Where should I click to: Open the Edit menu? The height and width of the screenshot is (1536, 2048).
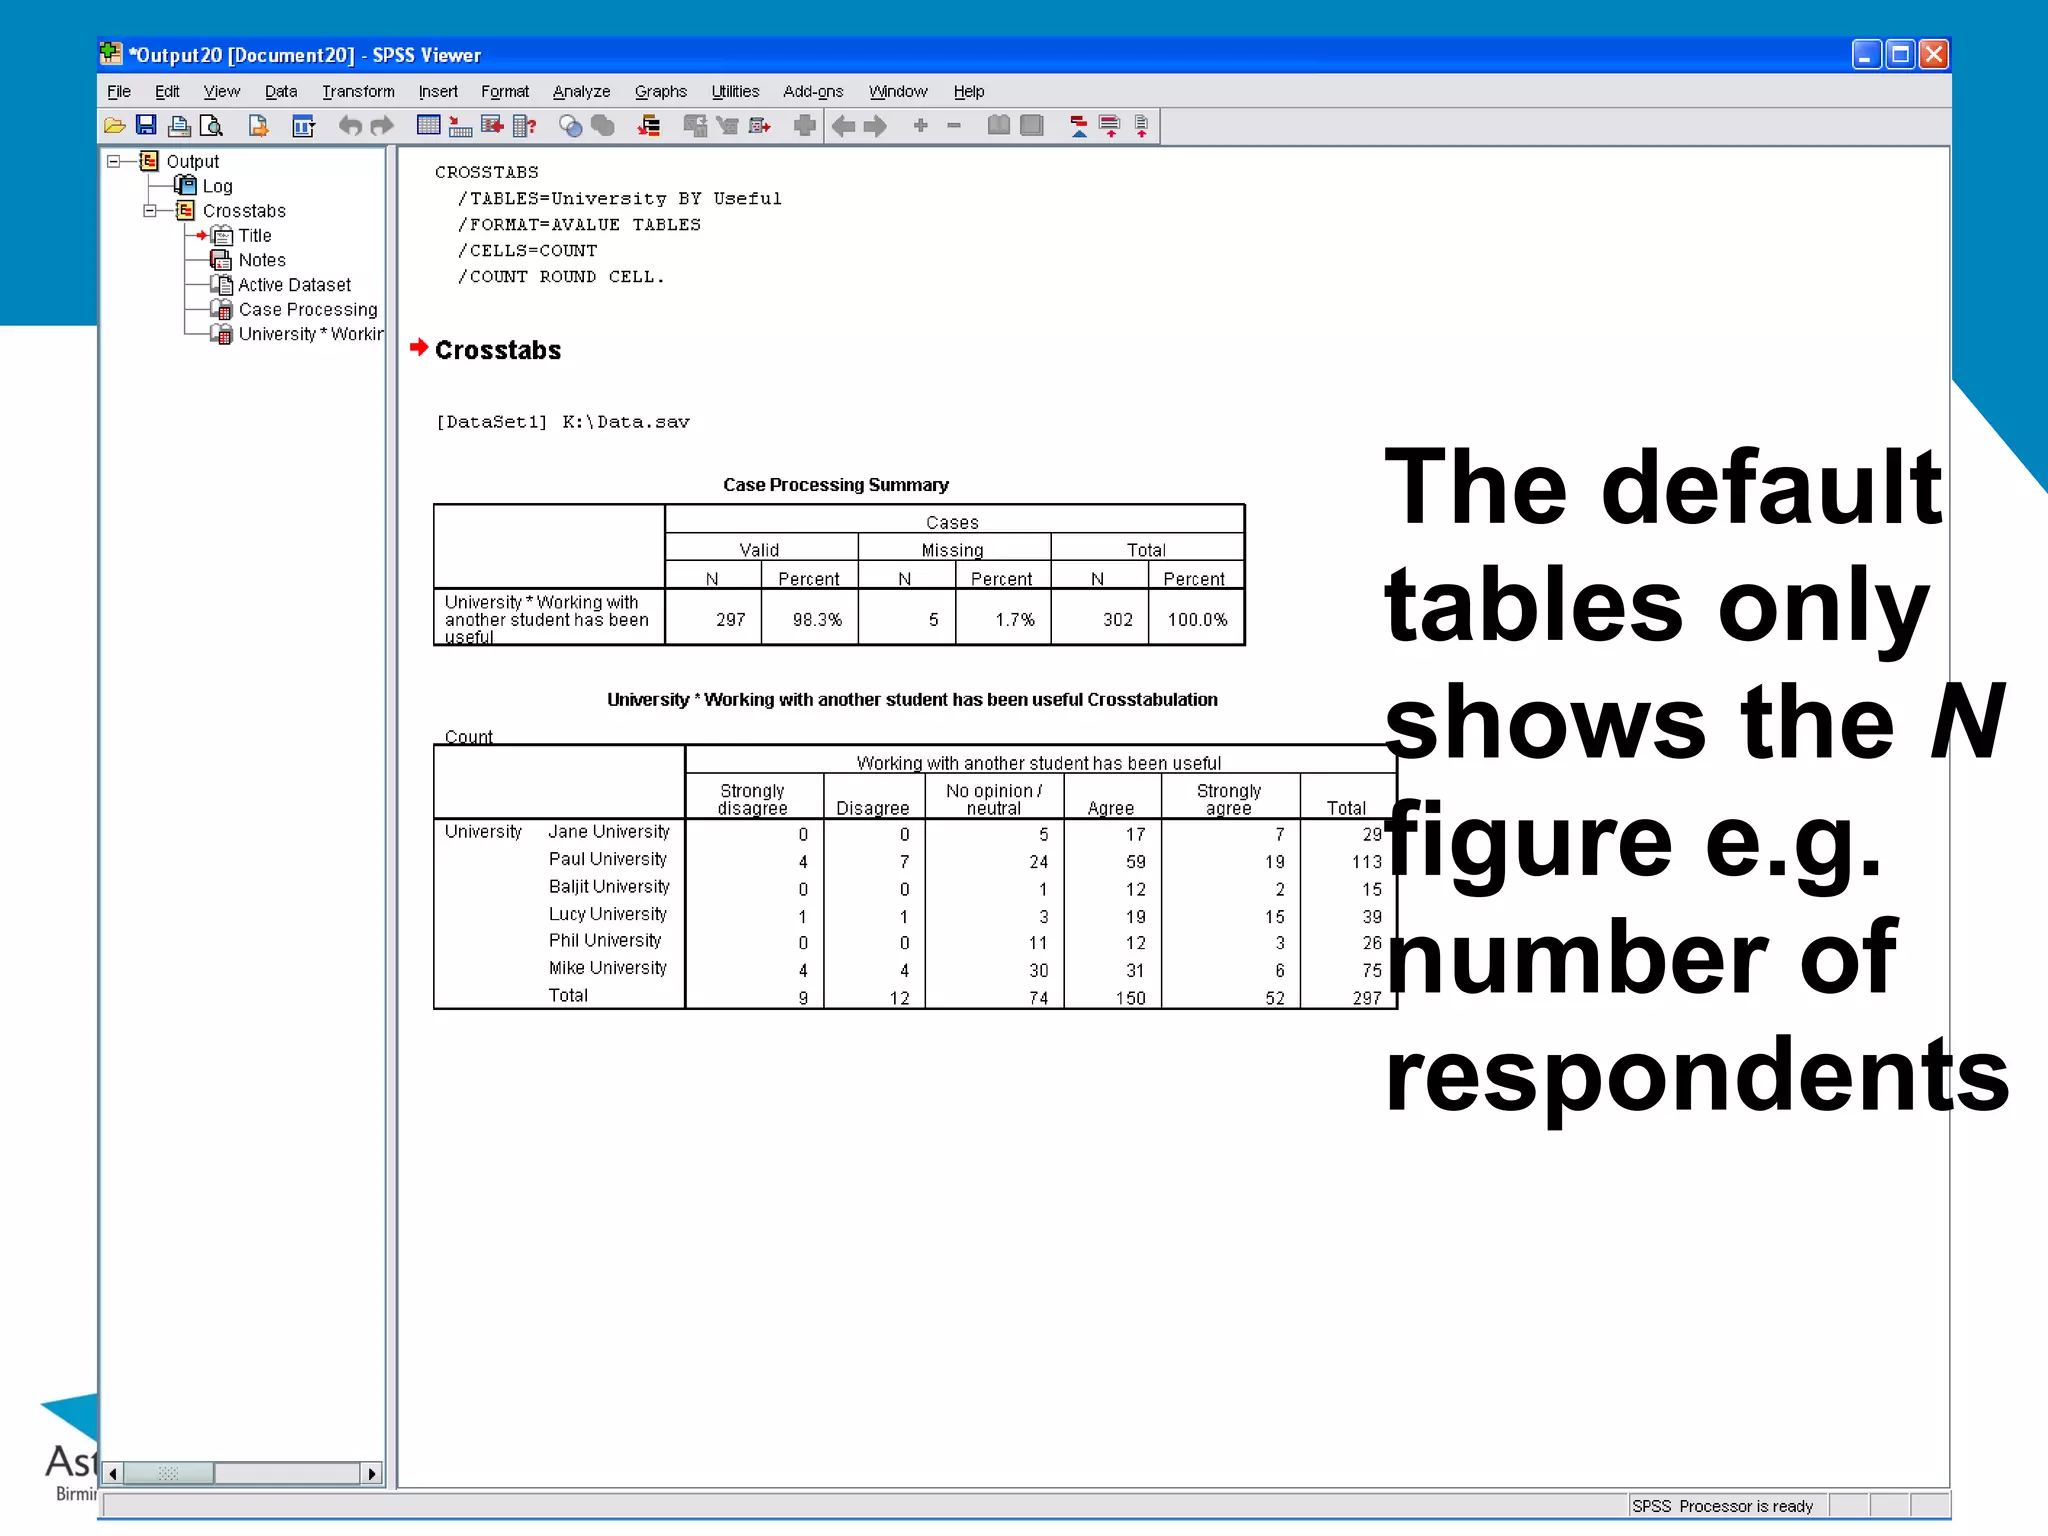point(167,92)
